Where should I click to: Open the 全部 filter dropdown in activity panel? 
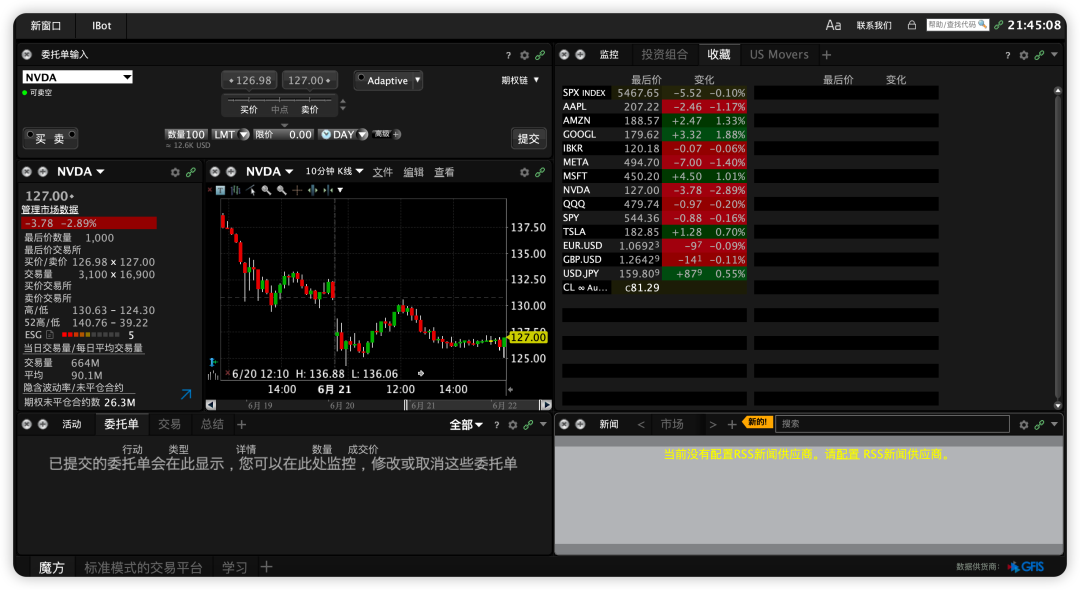(466, 425)
